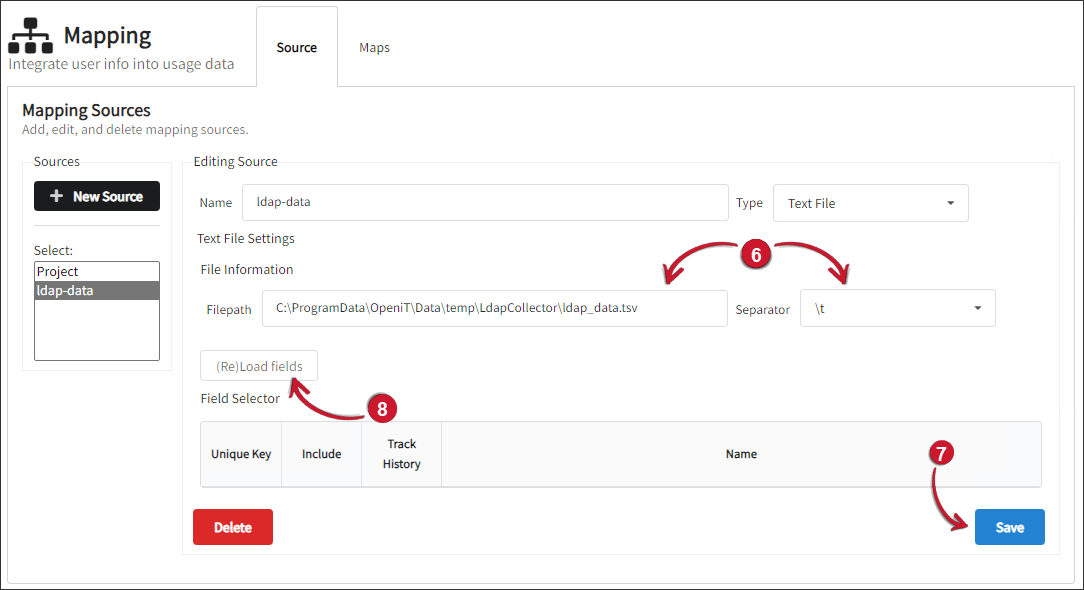1084x590 pixels.
Task: Click the Unique Key column header
Action: click(x=240, y=454)
